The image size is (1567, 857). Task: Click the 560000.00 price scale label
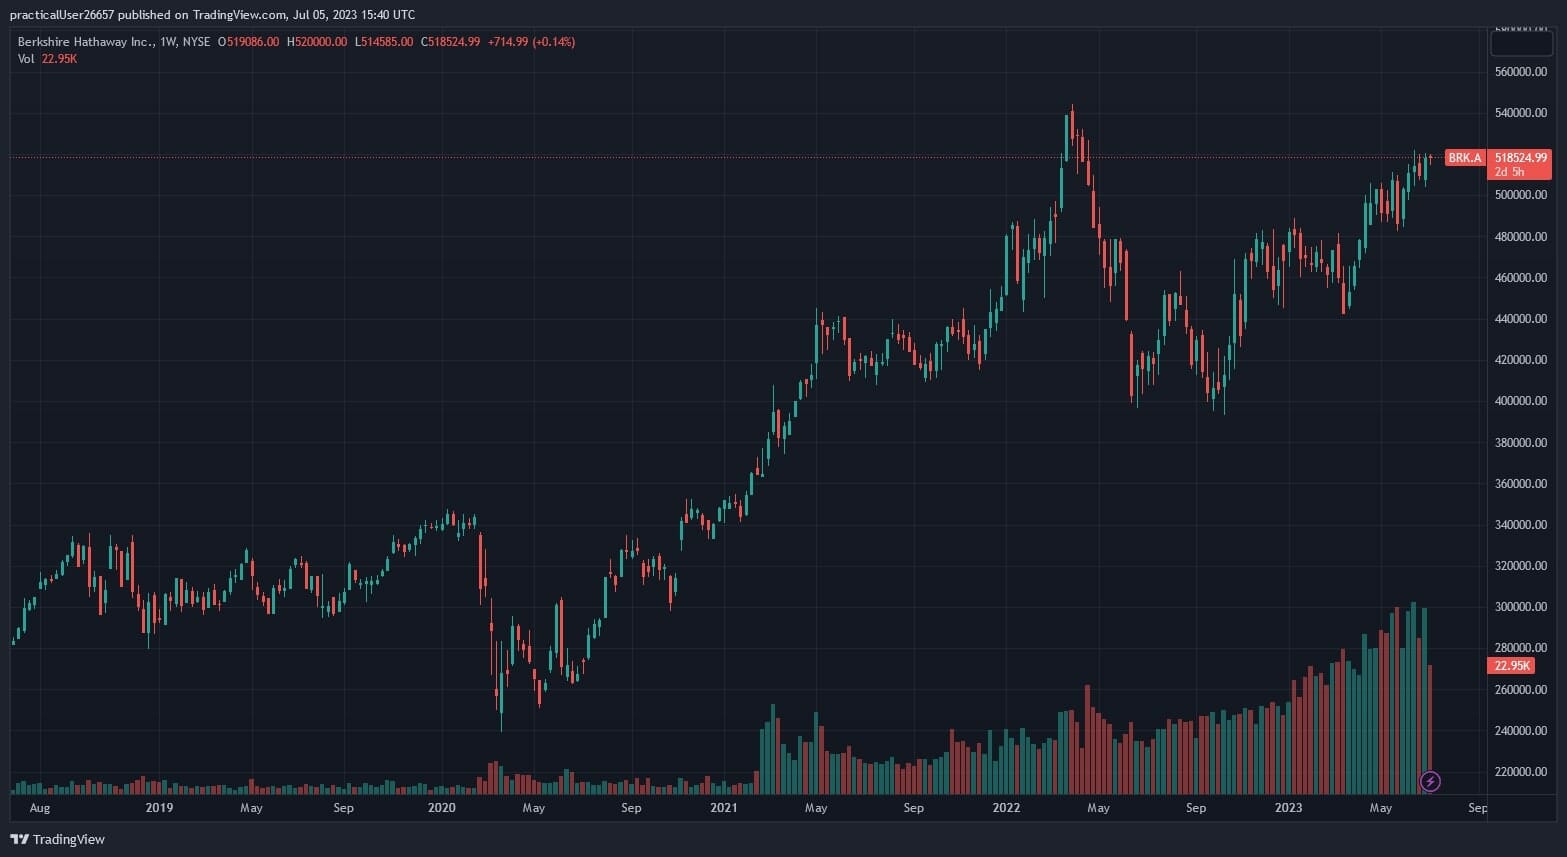(x=1520, y=72)
